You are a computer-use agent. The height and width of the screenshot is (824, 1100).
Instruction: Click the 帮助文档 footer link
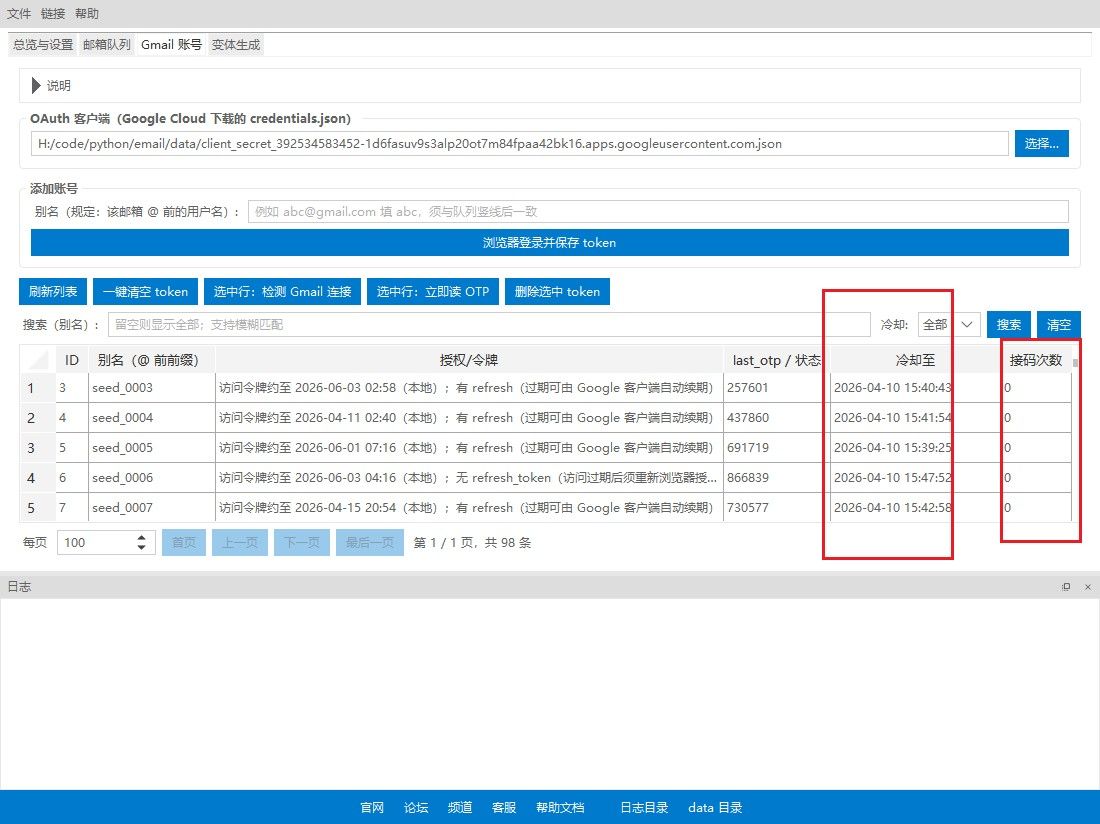[560, 808]
